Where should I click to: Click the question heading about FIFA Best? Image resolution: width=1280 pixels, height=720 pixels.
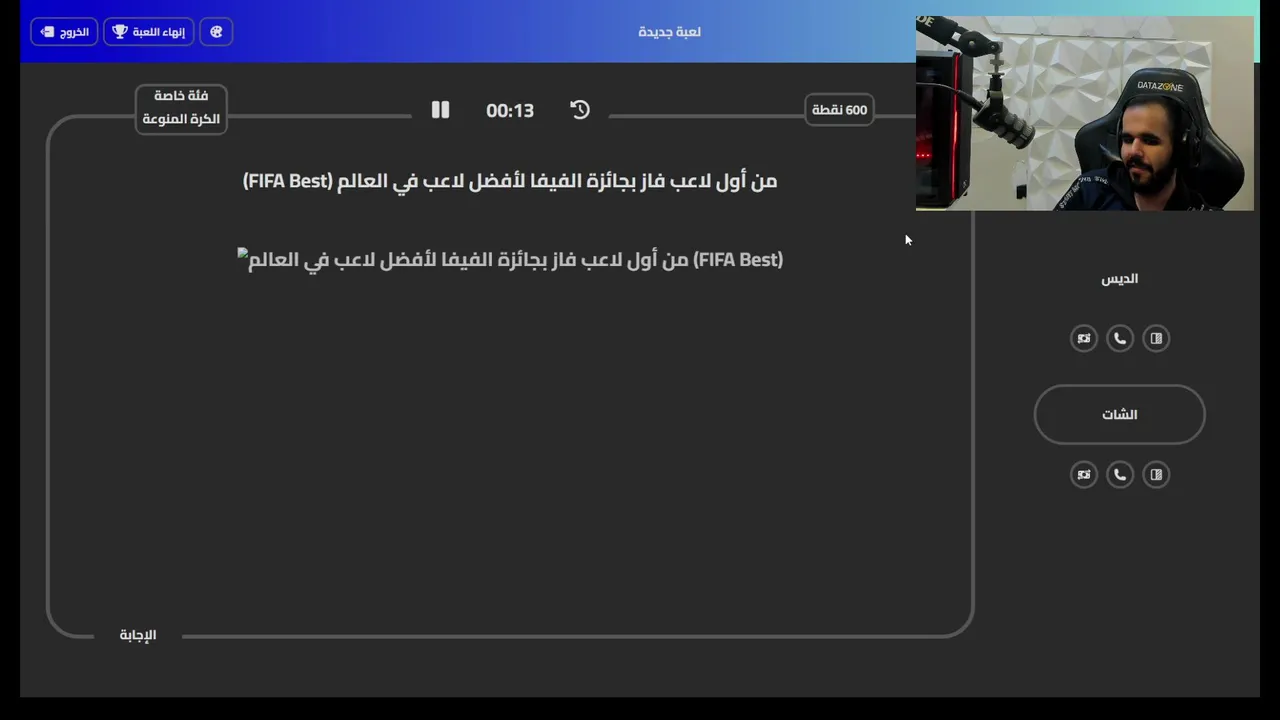point(510,181)
